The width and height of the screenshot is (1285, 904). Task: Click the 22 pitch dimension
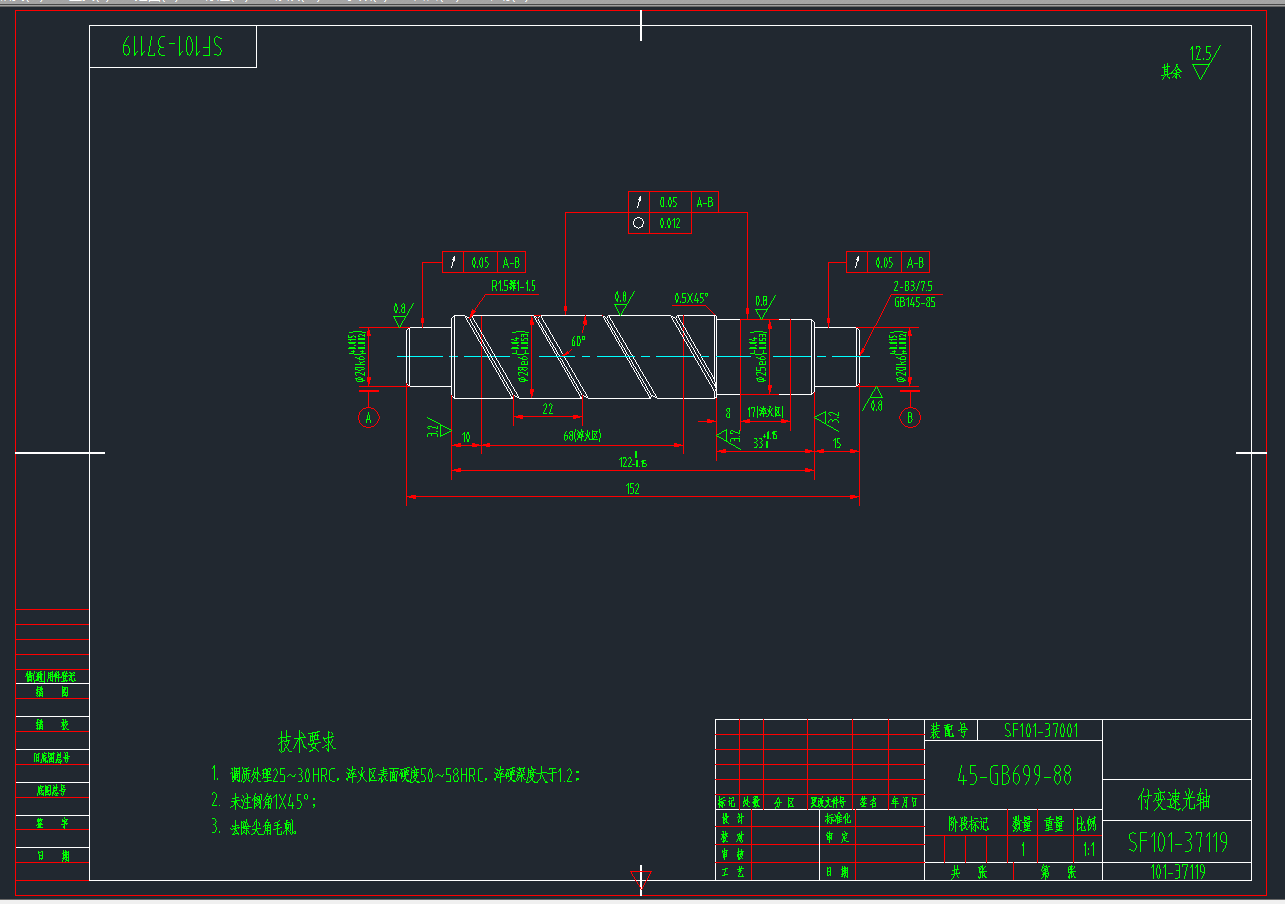coord(548,409)
